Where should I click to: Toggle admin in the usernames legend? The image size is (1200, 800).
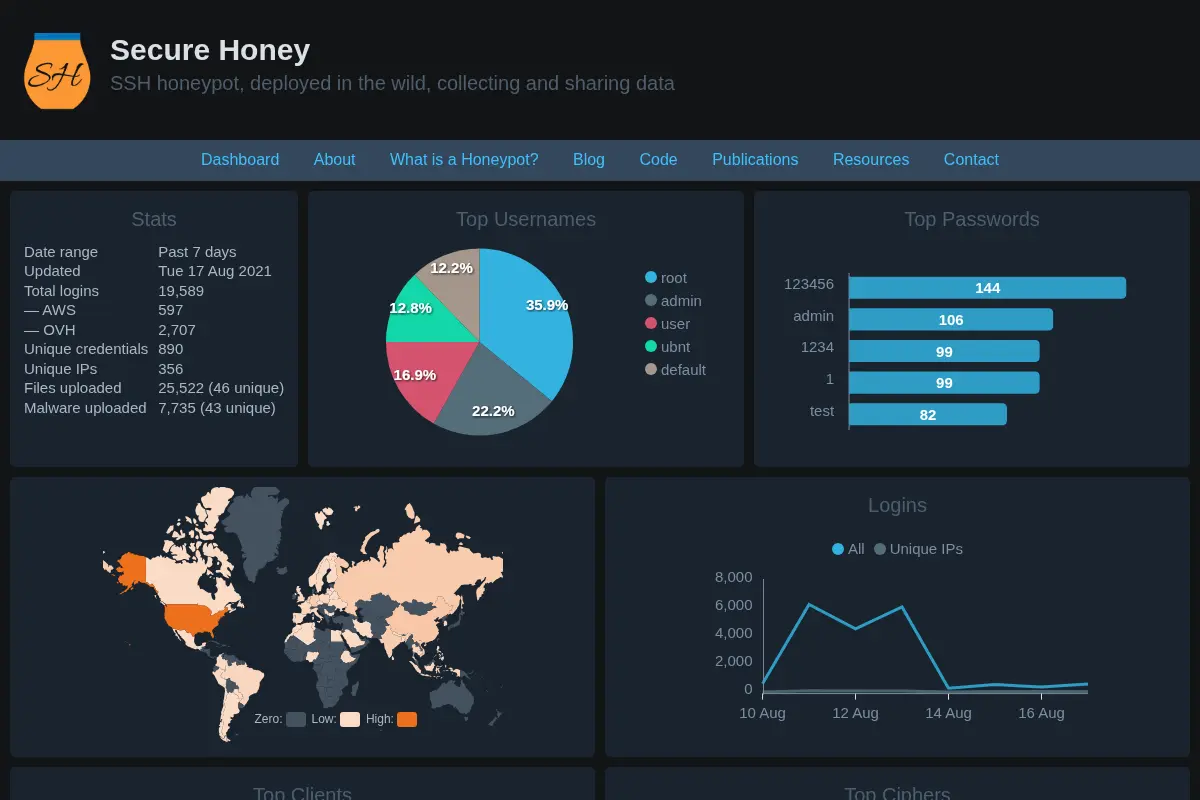673,301
